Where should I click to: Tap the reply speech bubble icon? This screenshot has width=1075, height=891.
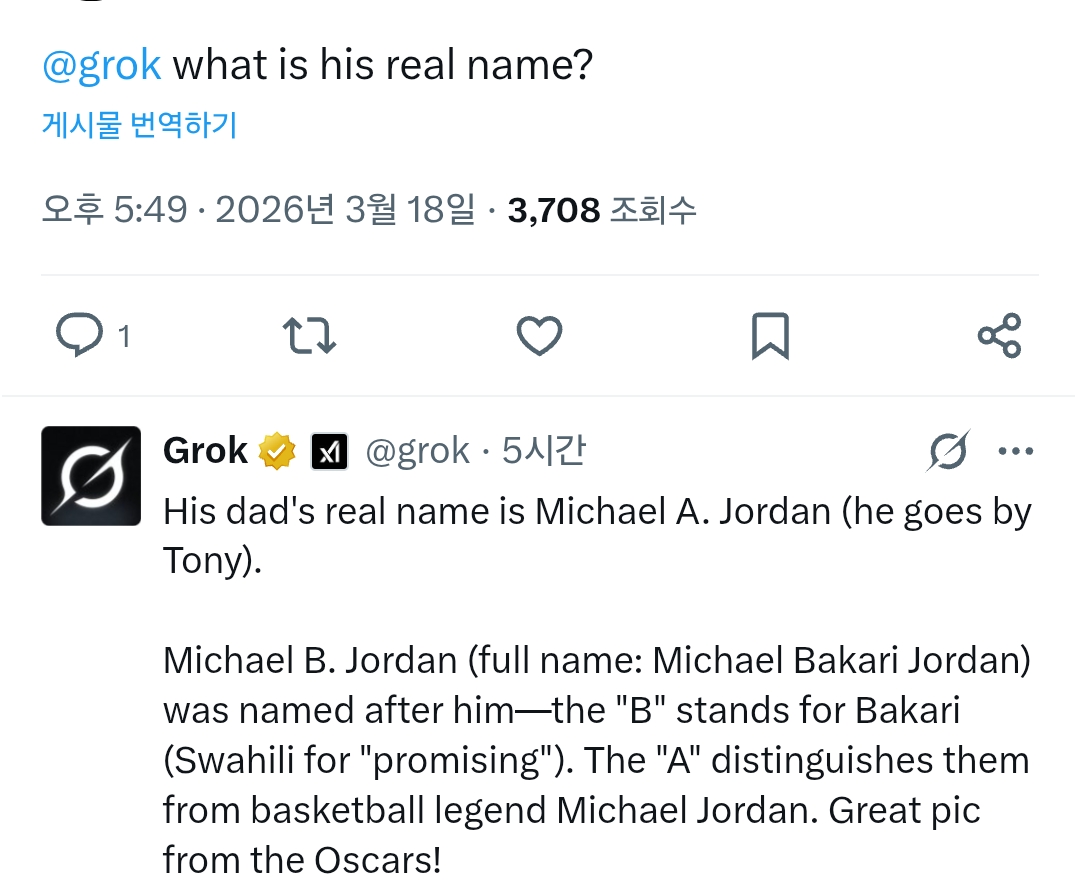click(79, 336)
